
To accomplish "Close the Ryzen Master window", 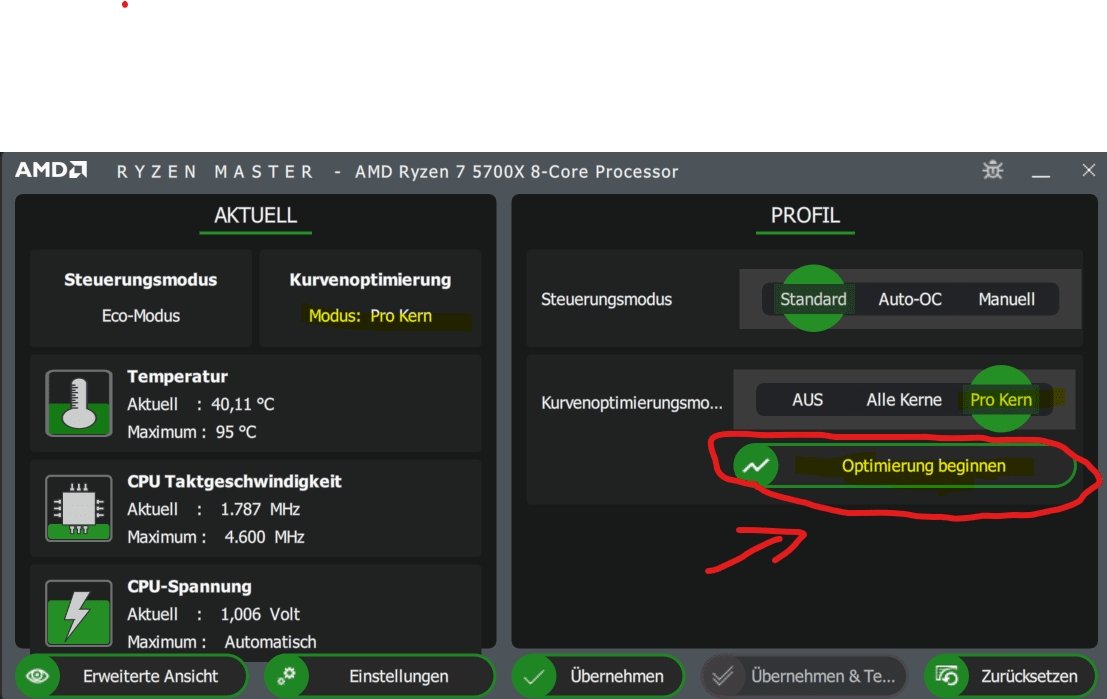I will point(1089,170).
